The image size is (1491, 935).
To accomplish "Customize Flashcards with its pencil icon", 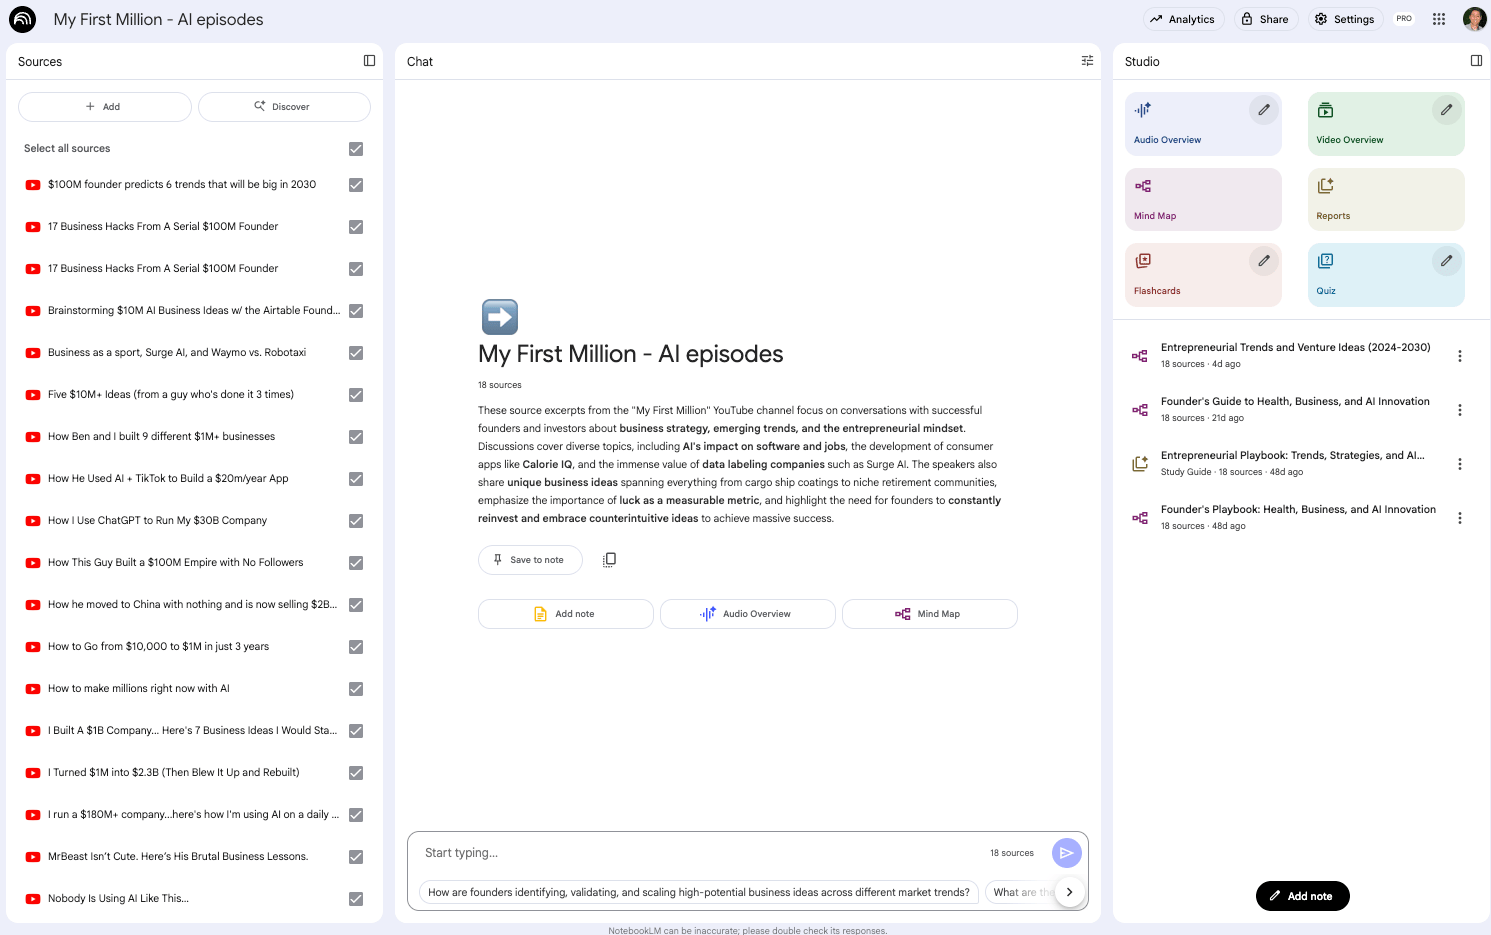I will pos(1264,261).
